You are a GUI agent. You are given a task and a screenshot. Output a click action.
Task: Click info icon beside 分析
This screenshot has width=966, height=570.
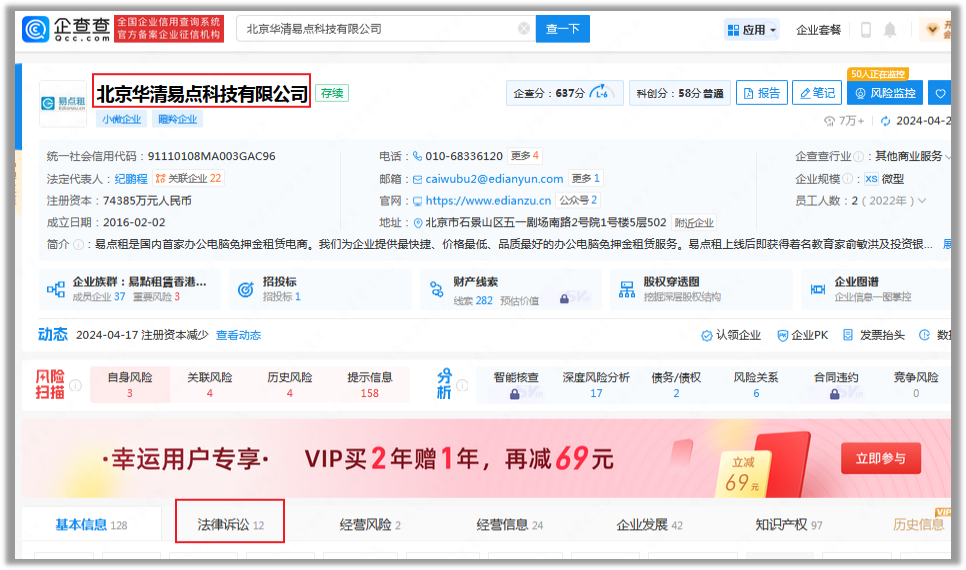462,385
